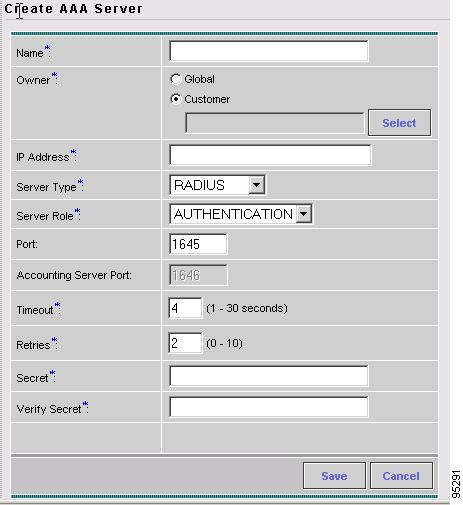Click the Port field showing 1645

(x=198, y=244)
